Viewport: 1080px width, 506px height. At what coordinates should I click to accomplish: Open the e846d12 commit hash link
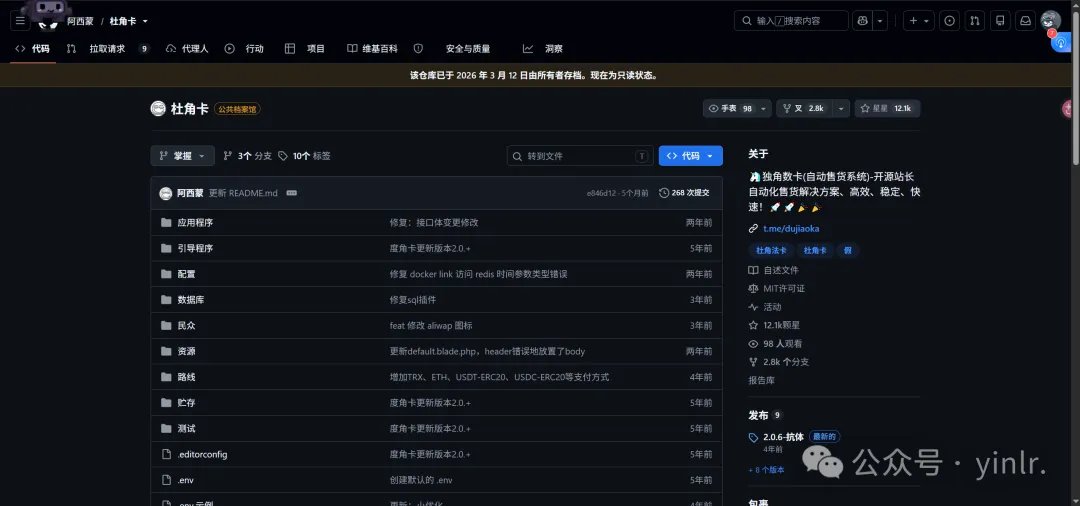(601, 193)
